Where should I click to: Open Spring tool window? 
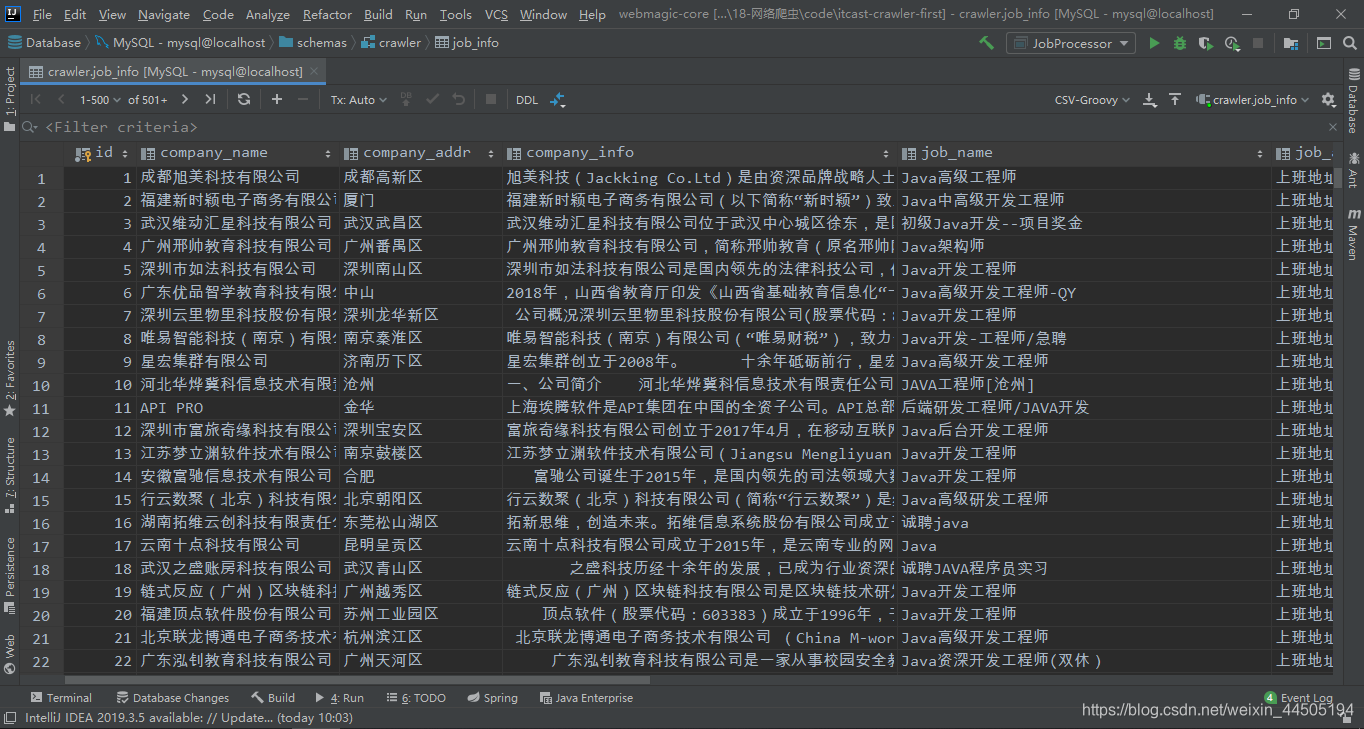tap(492, 698)
